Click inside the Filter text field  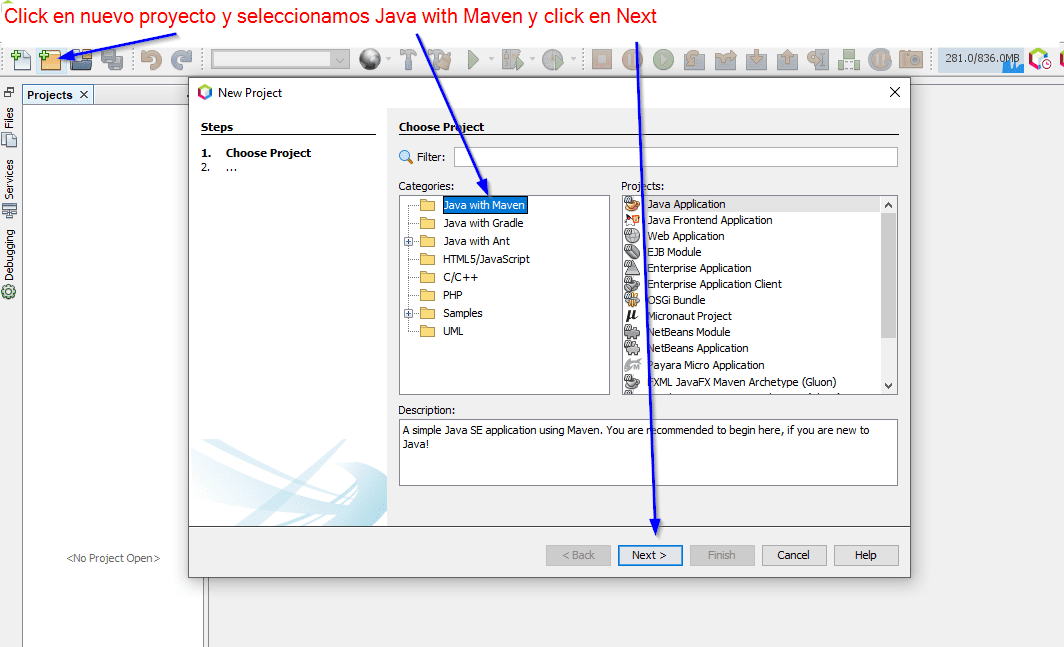675,157
